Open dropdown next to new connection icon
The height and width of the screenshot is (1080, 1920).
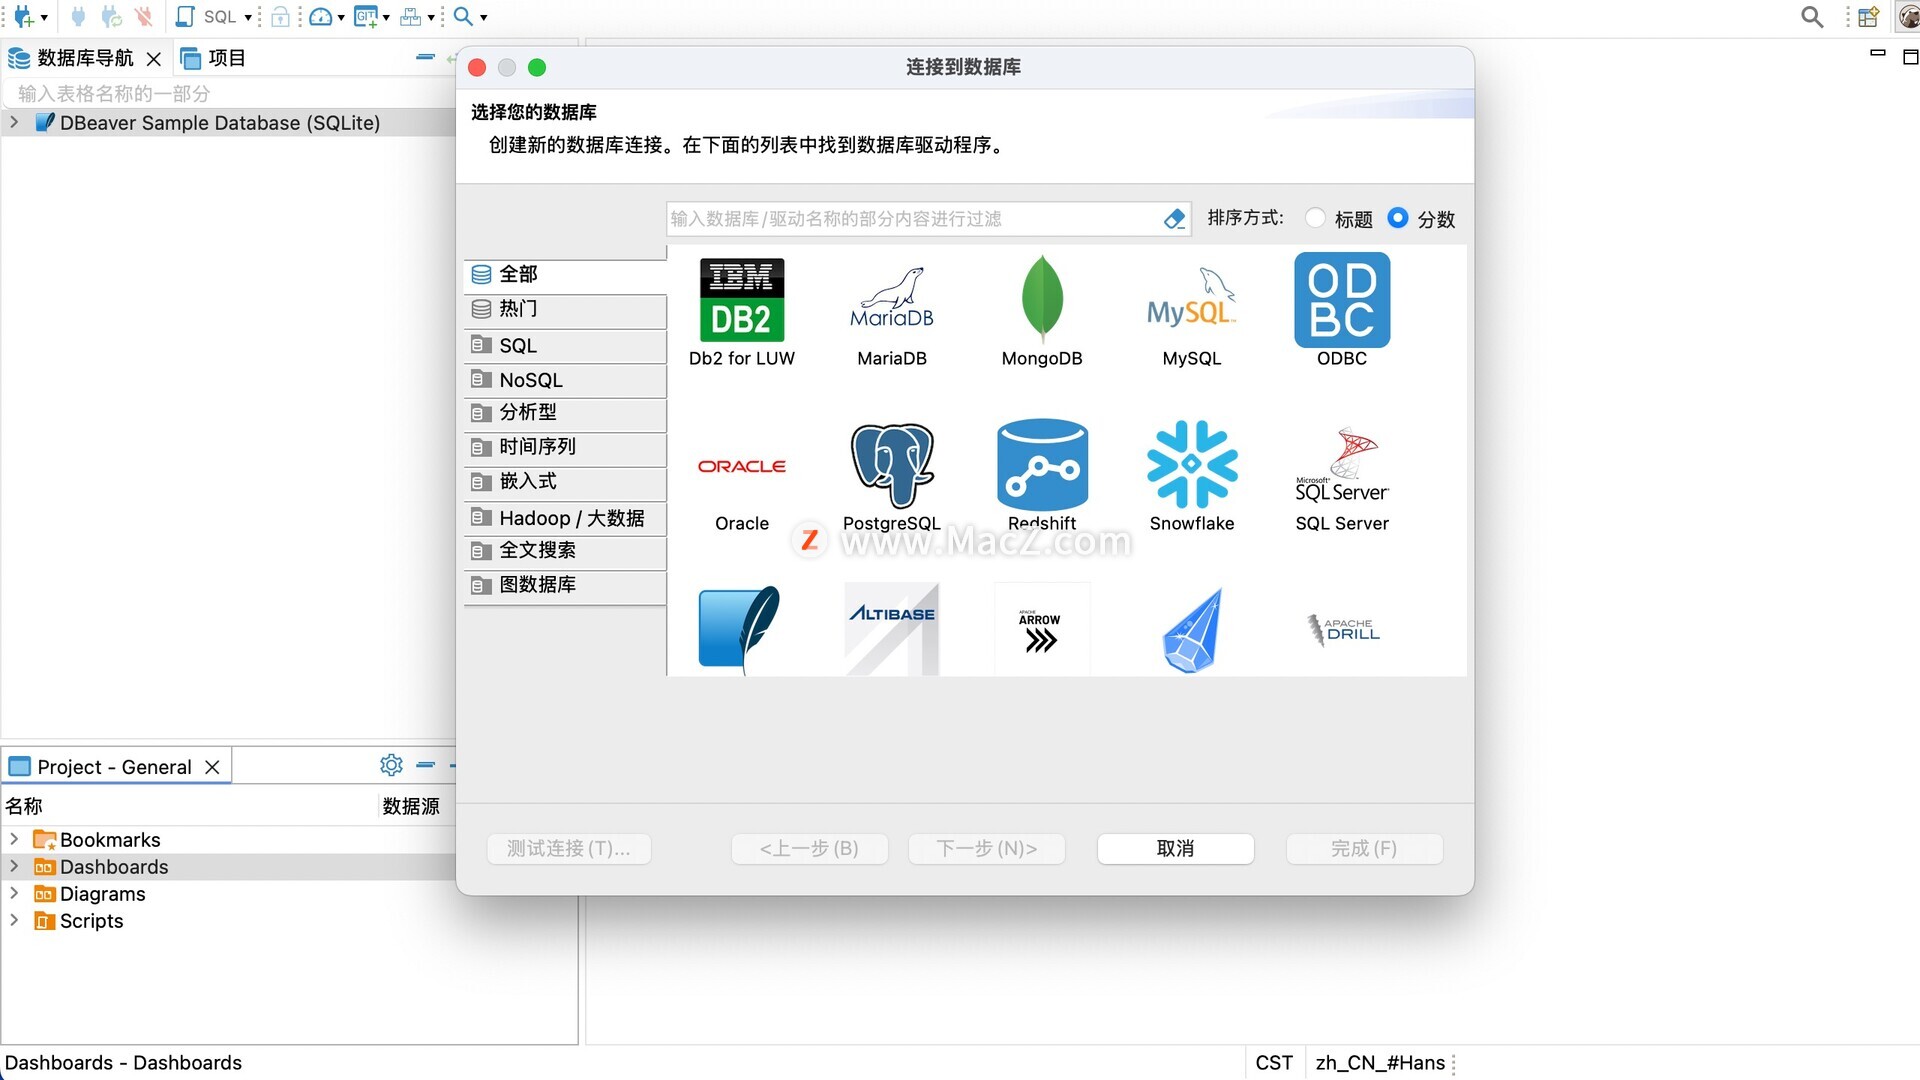point(44,18)
